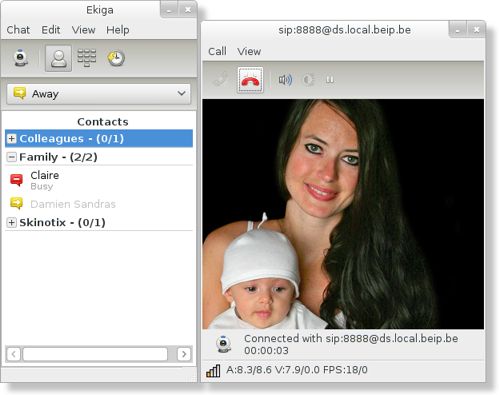The height and width of the screenshot is (395, 499).
Task: Close the Ekiga main window
Action: coord(188,10)
